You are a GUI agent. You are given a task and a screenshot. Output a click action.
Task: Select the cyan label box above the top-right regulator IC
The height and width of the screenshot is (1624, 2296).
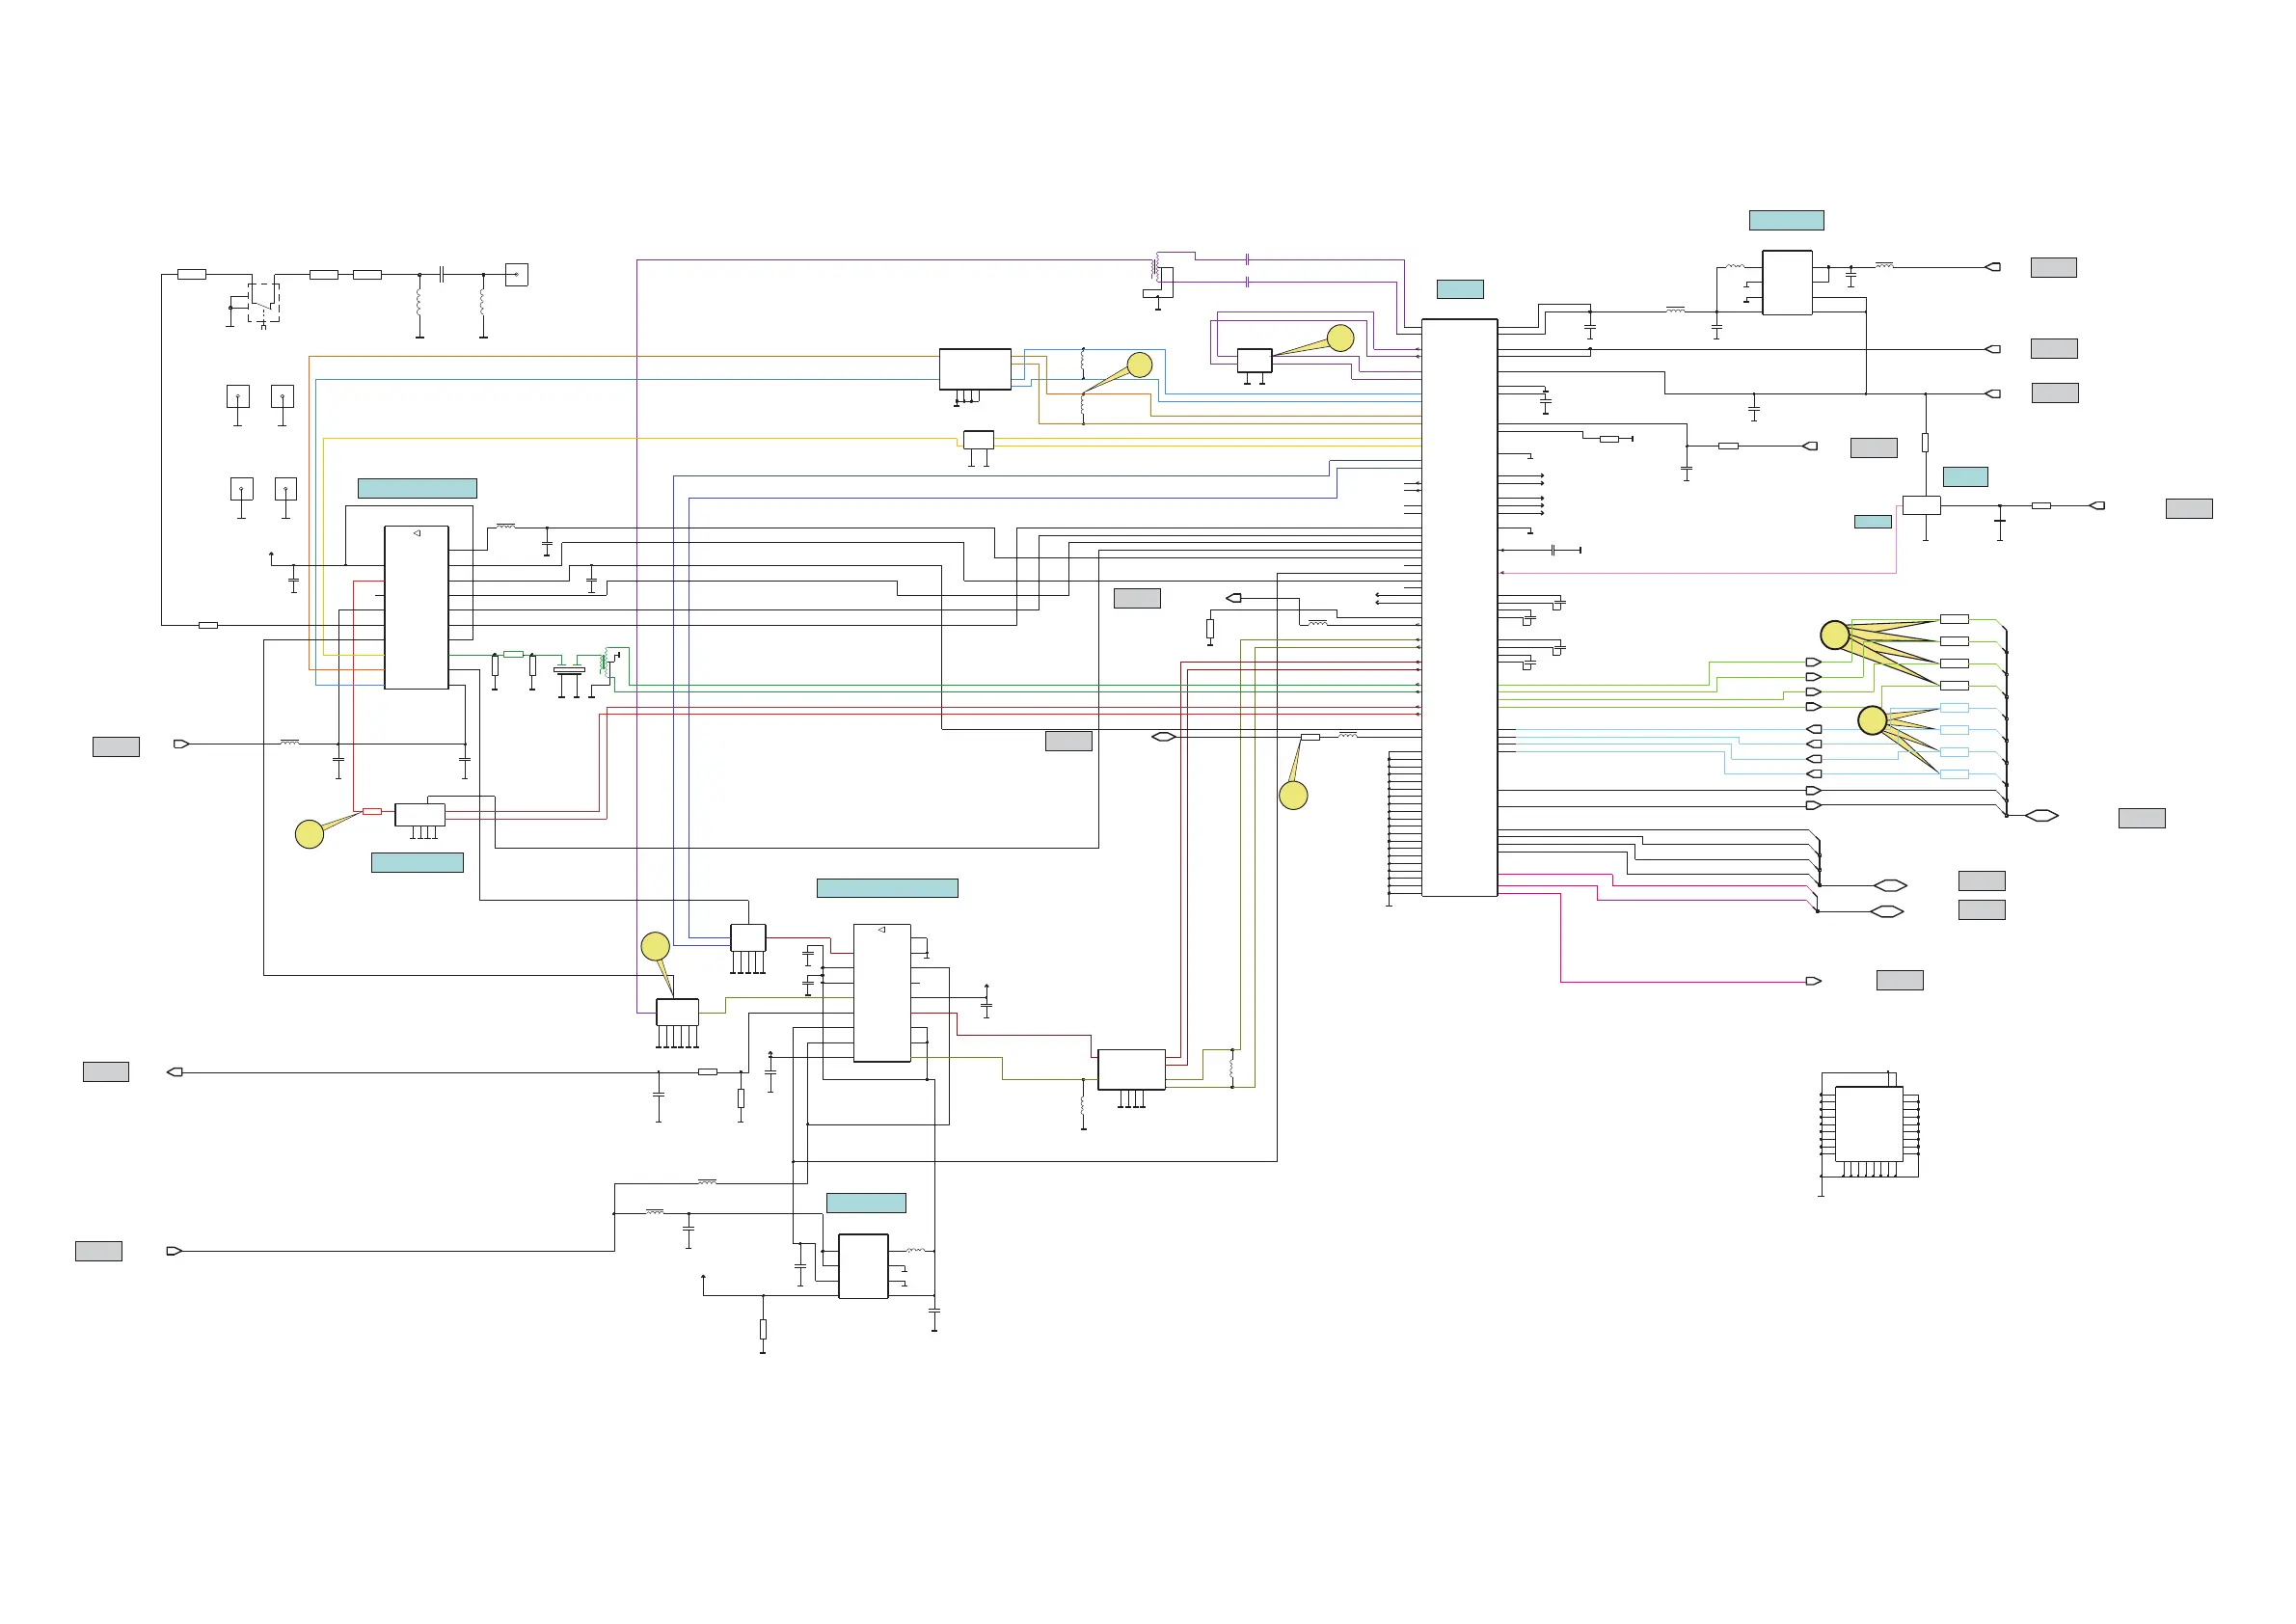1786,220
